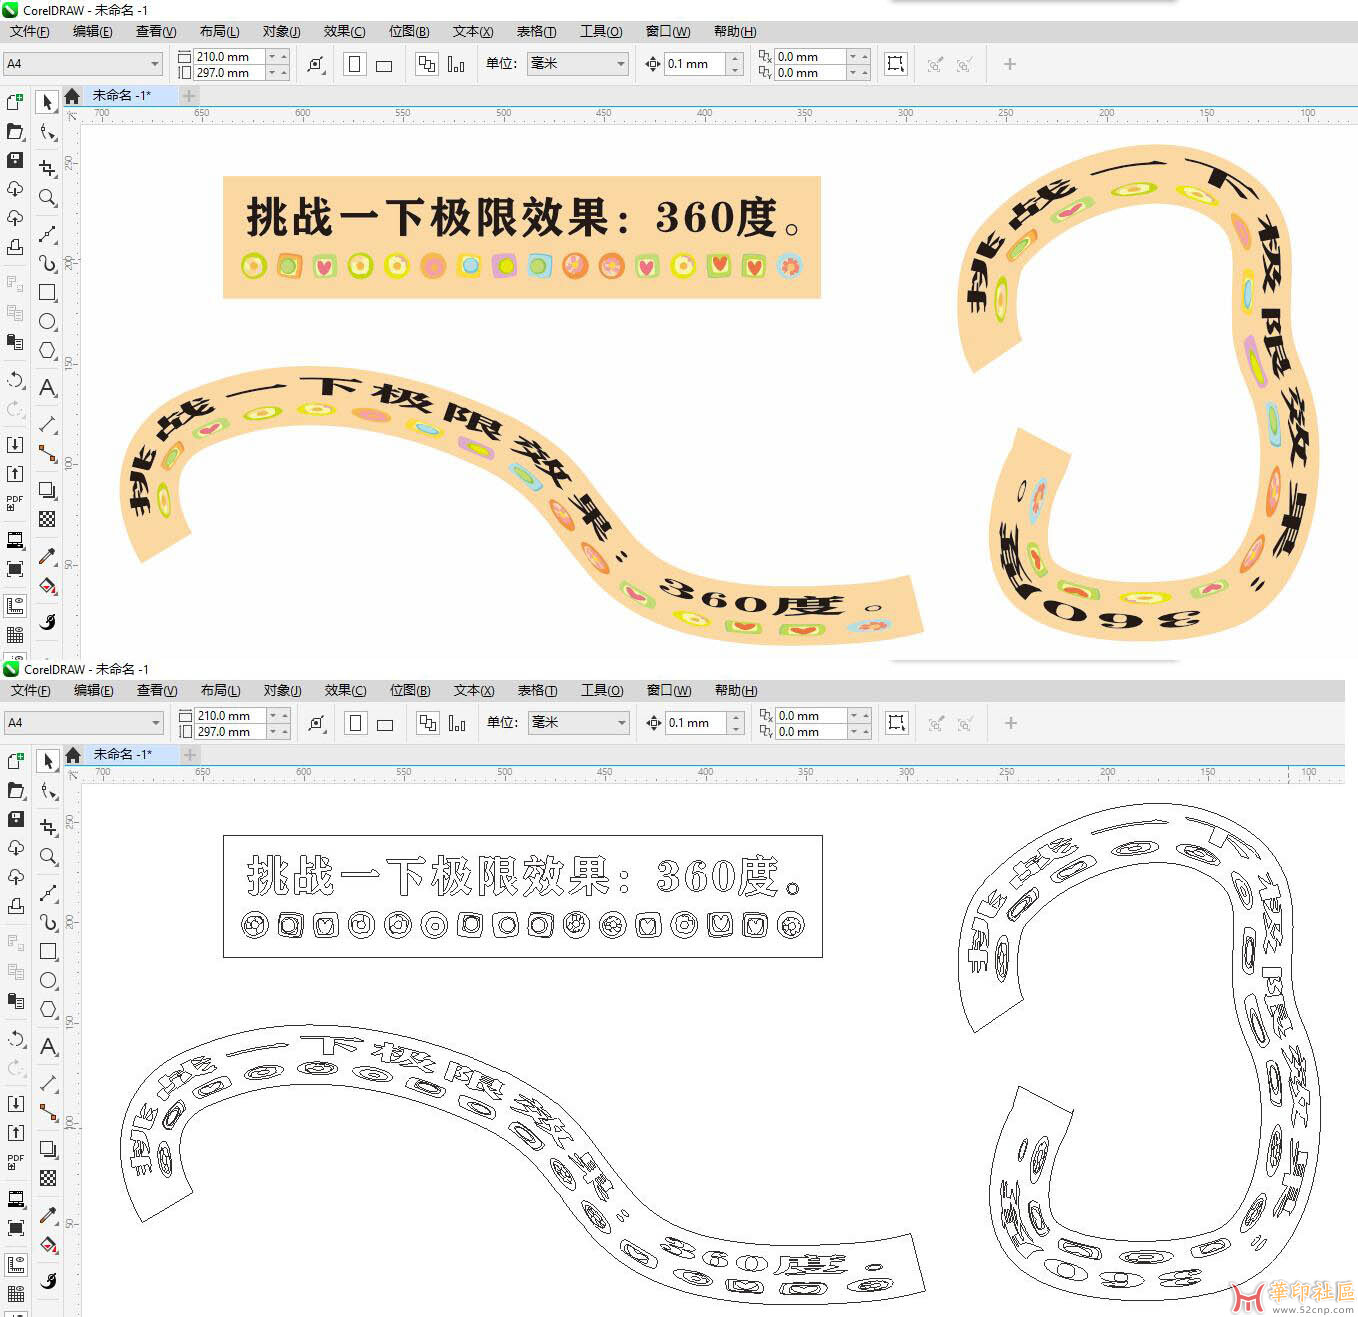Viewport: 1358px width, 1317px height.
Task: Click the 0.1 mm nudge distance field, upper window
Action: (696, 64)
